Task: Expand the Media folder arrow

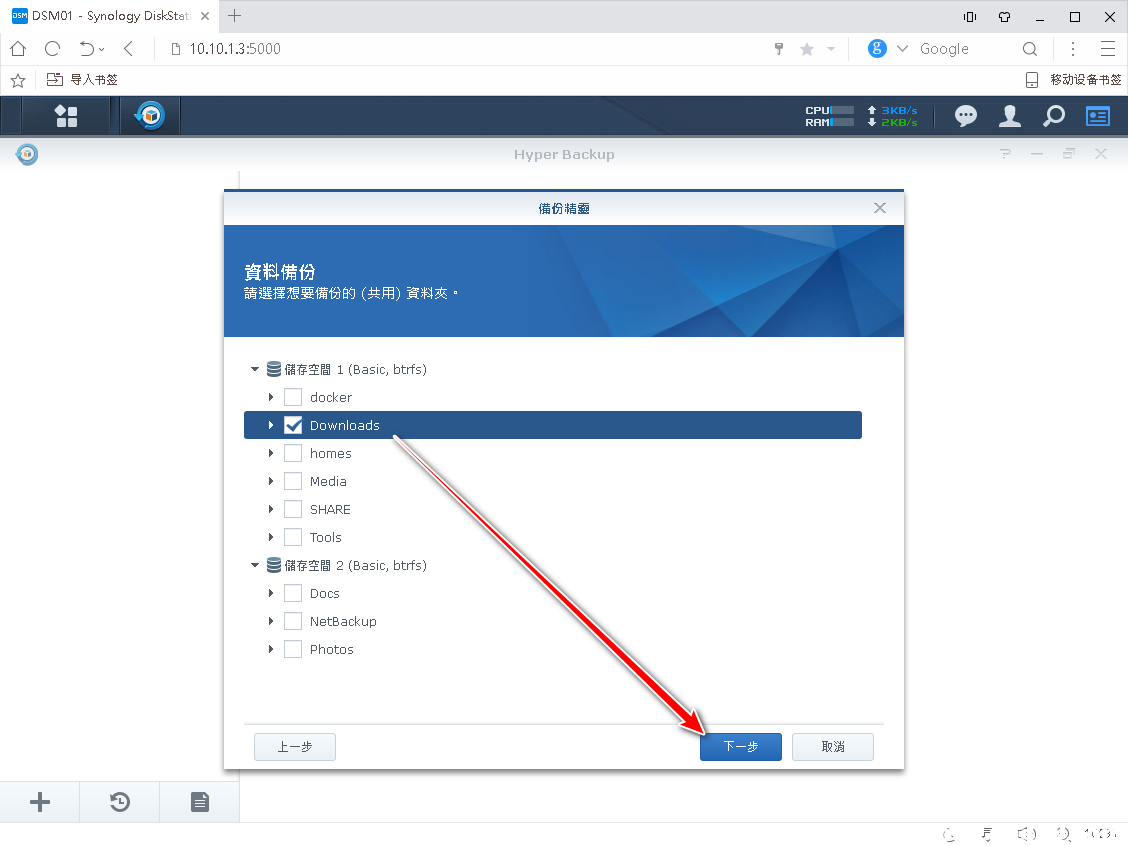Action: (271, 481)
